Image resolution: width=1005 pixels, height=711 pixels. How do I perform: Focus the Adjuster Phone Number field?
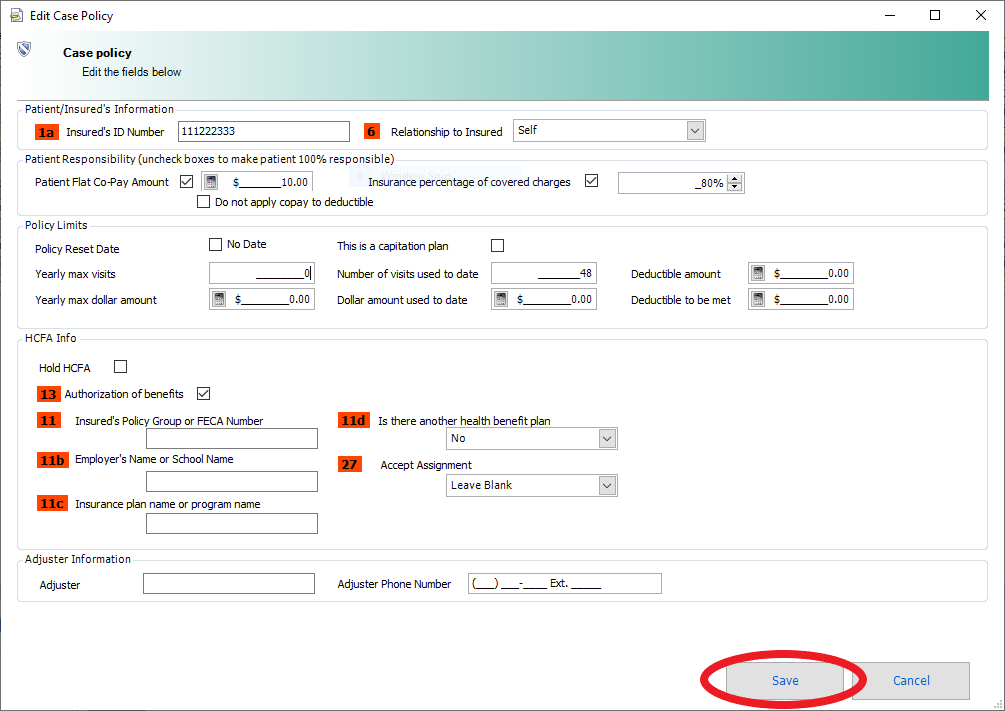pos(564,584)
